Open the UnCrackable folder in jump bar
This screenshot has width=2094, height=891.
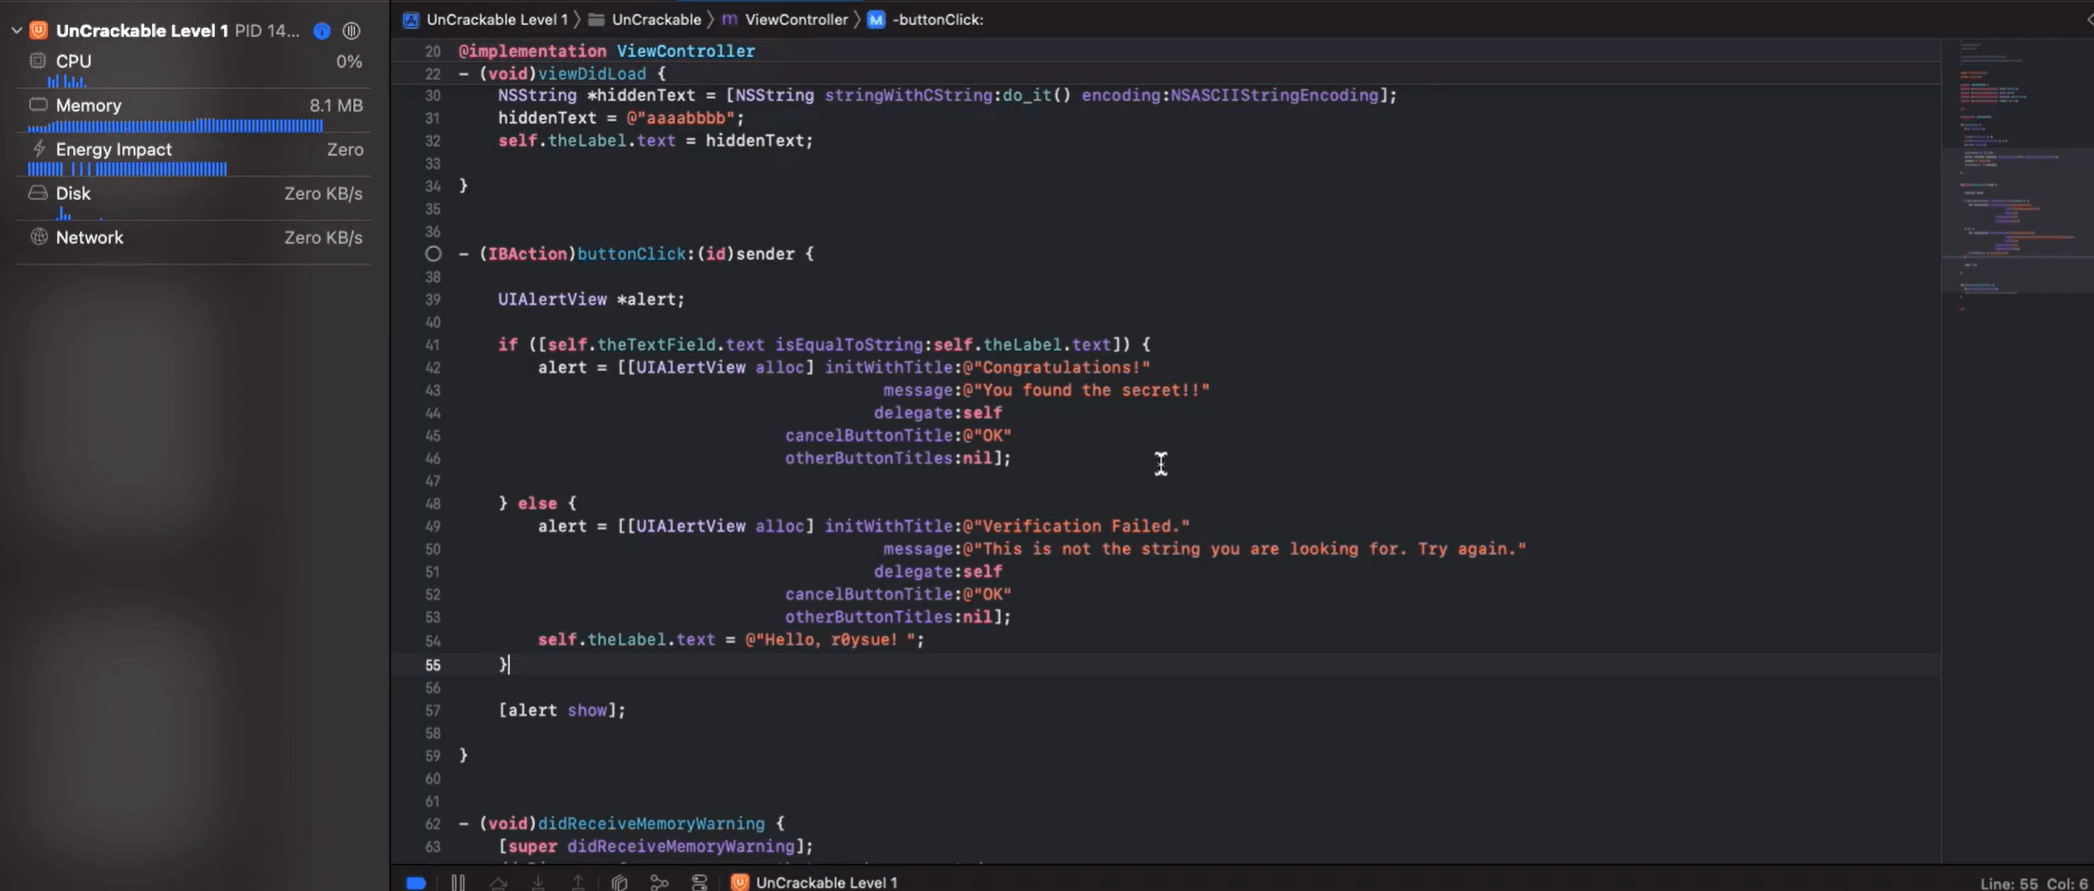pyautogui.click(x=656, y=19)
